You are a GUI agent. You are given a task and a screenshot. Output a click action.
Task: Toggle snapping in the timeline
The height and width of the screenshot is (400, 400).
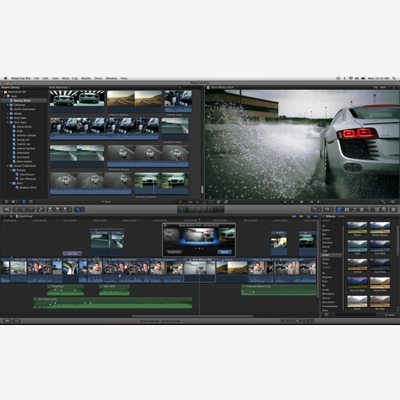316,216
